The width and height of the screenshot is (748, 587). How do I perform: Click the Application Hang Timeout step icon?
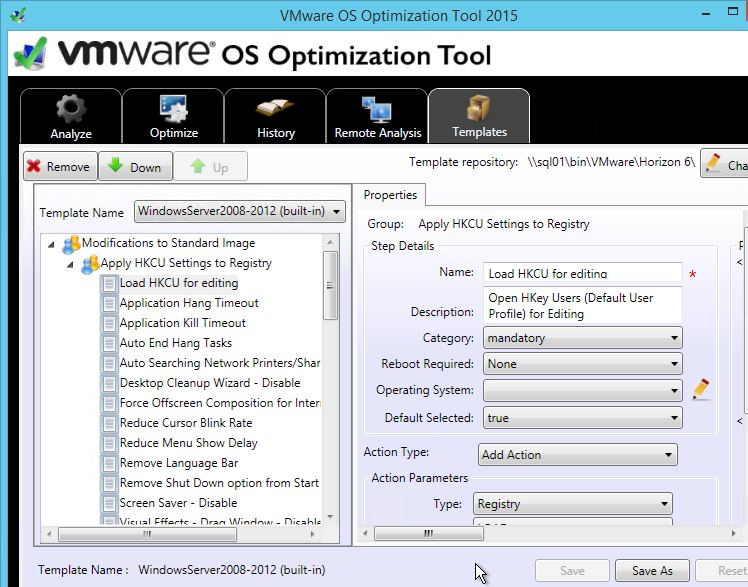tap(109, 303)
